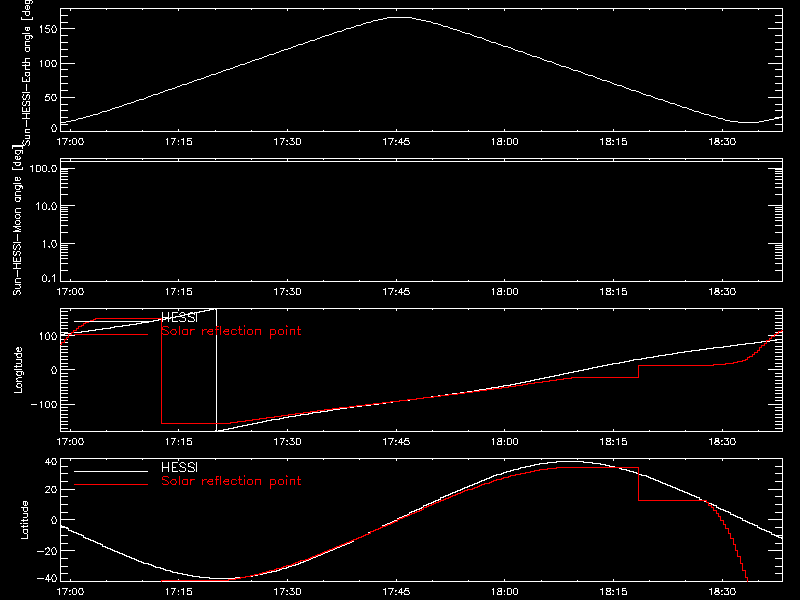Screen dimensions: 800x600
Task: Click the 0.1 tick on Moon angle axis
Action: tap(49, 278)
